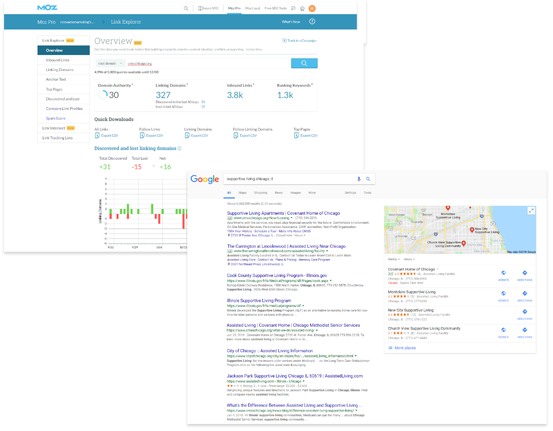This screenshot has height=431, width=553.
Task: Click Export CSV icon under Follow Links
Action: (x=142, y=135)
